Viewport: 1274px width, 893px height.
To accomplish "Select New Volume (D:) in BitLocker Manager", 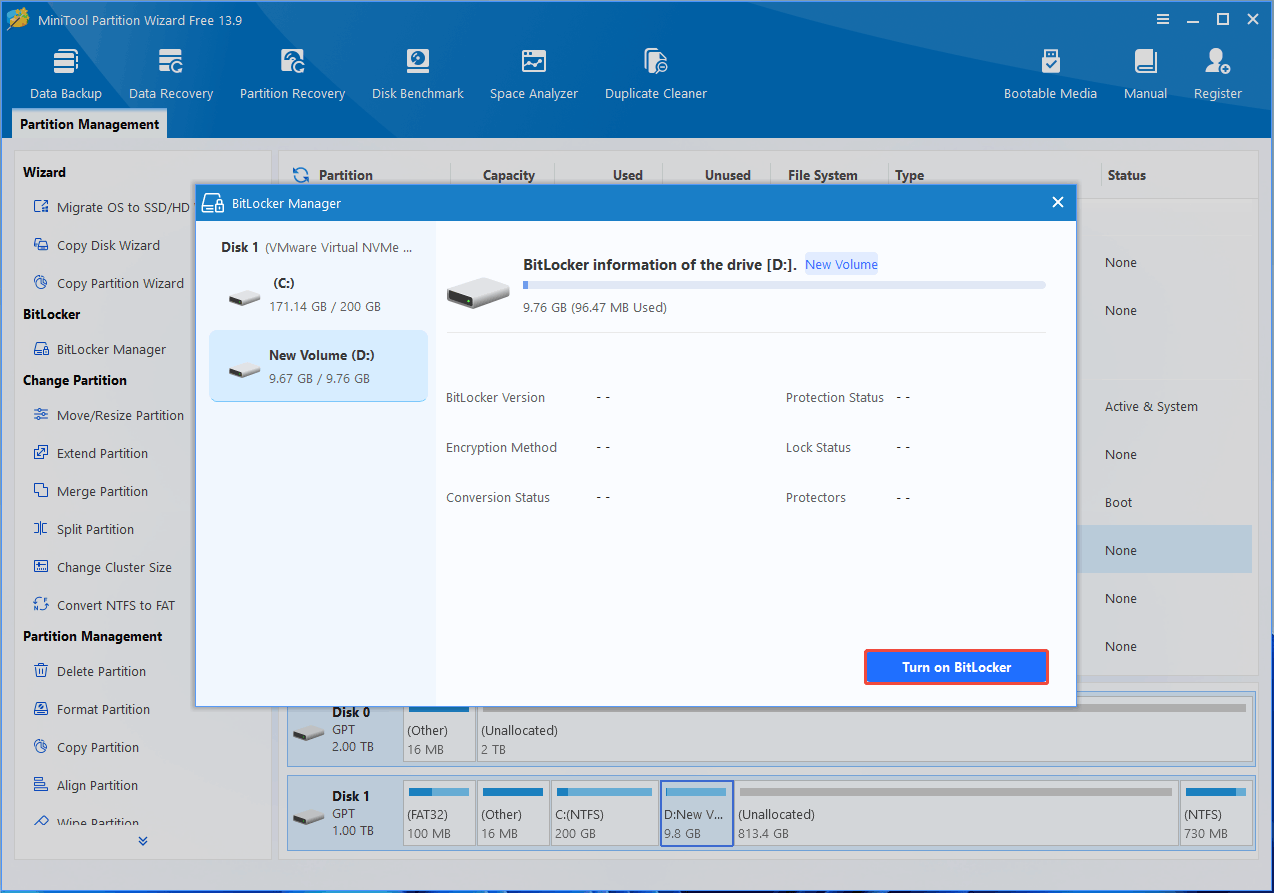I will 318,366.
